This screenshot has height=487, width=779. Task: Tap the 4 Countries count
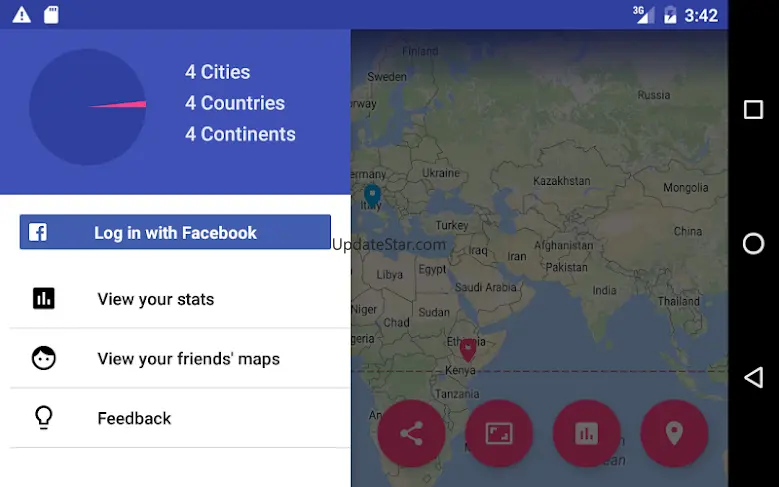click(235, 103)
